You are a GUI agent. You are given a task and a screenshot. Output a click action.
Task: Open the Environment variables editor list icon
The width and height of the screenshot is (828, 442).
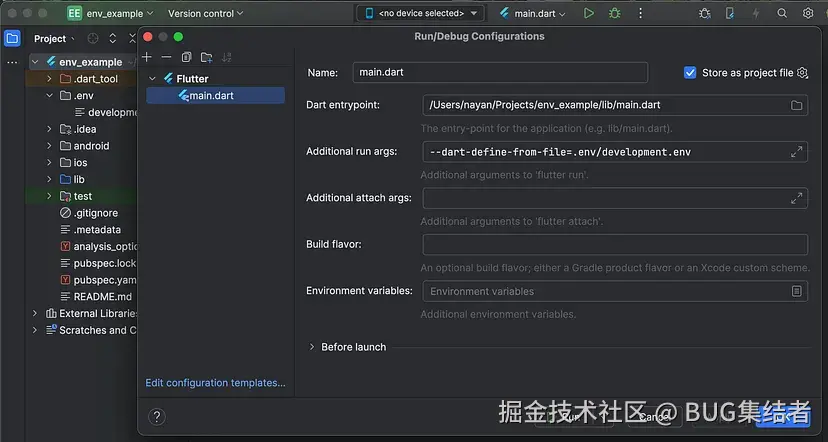click(x=796, y=291)
